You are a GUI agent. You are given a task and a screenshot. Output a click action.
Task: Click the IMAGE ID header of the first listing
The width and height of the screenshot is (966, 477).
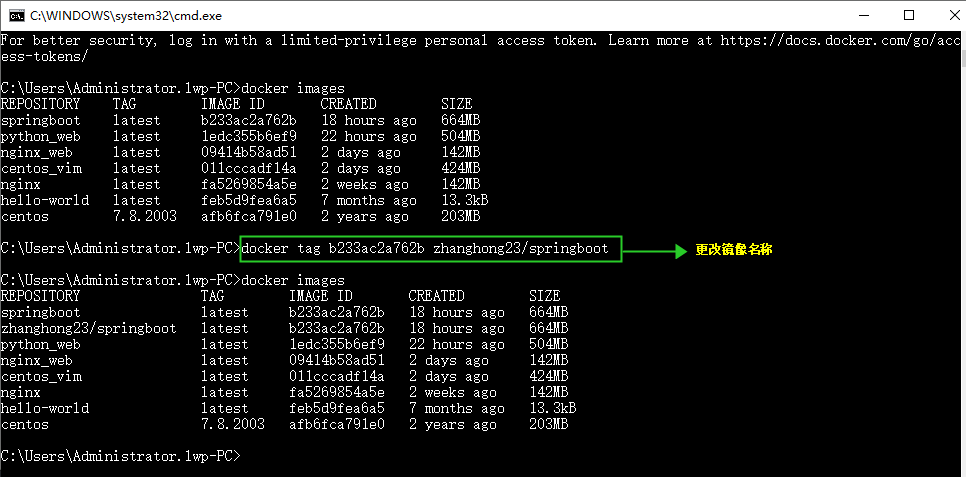[x=232, y=105]
